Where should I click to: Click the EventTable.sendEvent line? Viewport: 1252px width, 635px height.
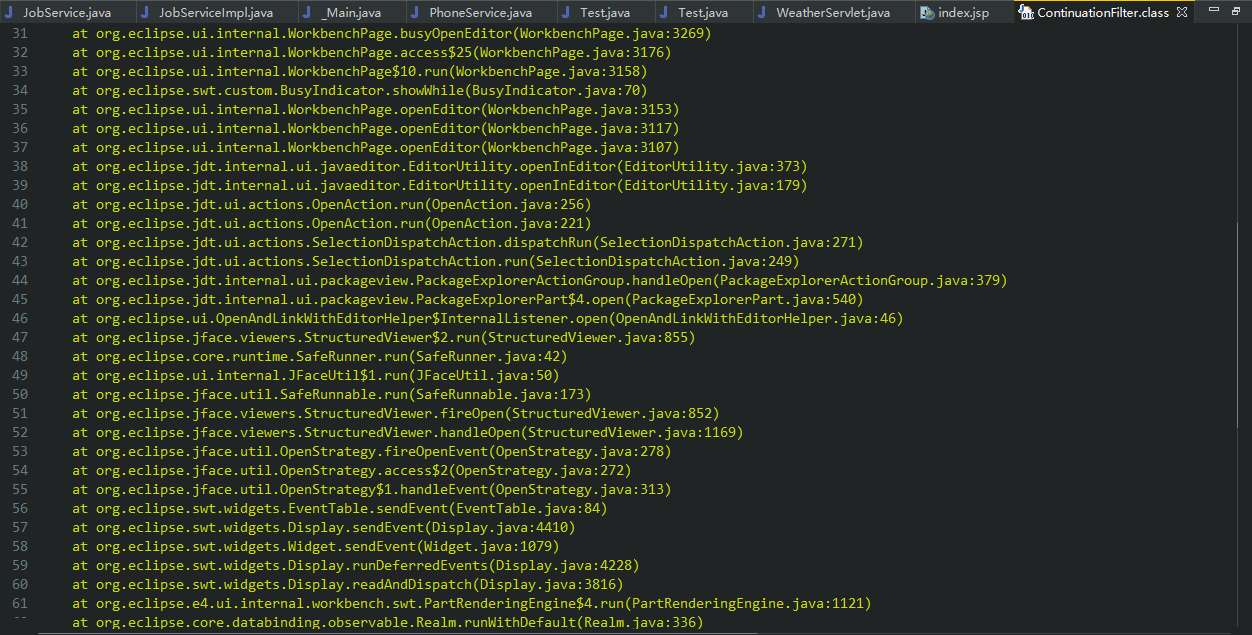[340, 508]
